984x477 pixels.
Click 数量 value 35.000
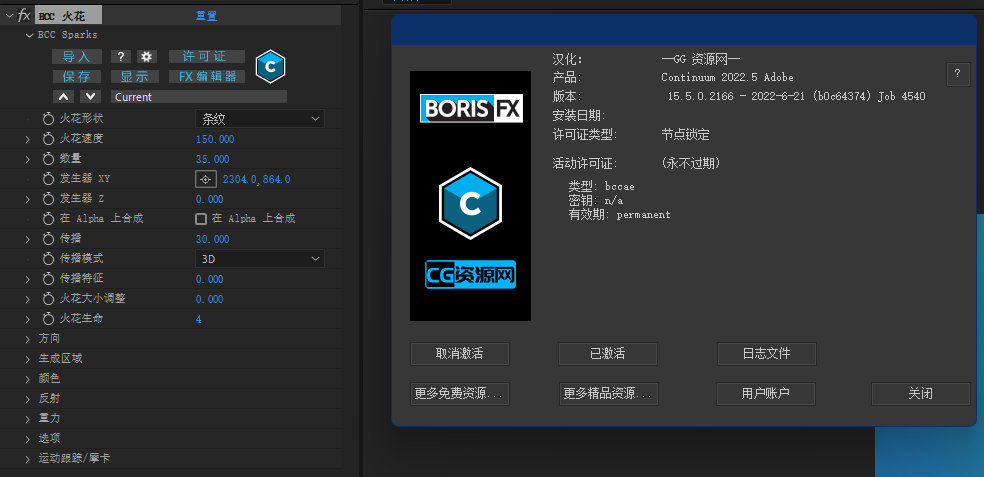(212, 159)
